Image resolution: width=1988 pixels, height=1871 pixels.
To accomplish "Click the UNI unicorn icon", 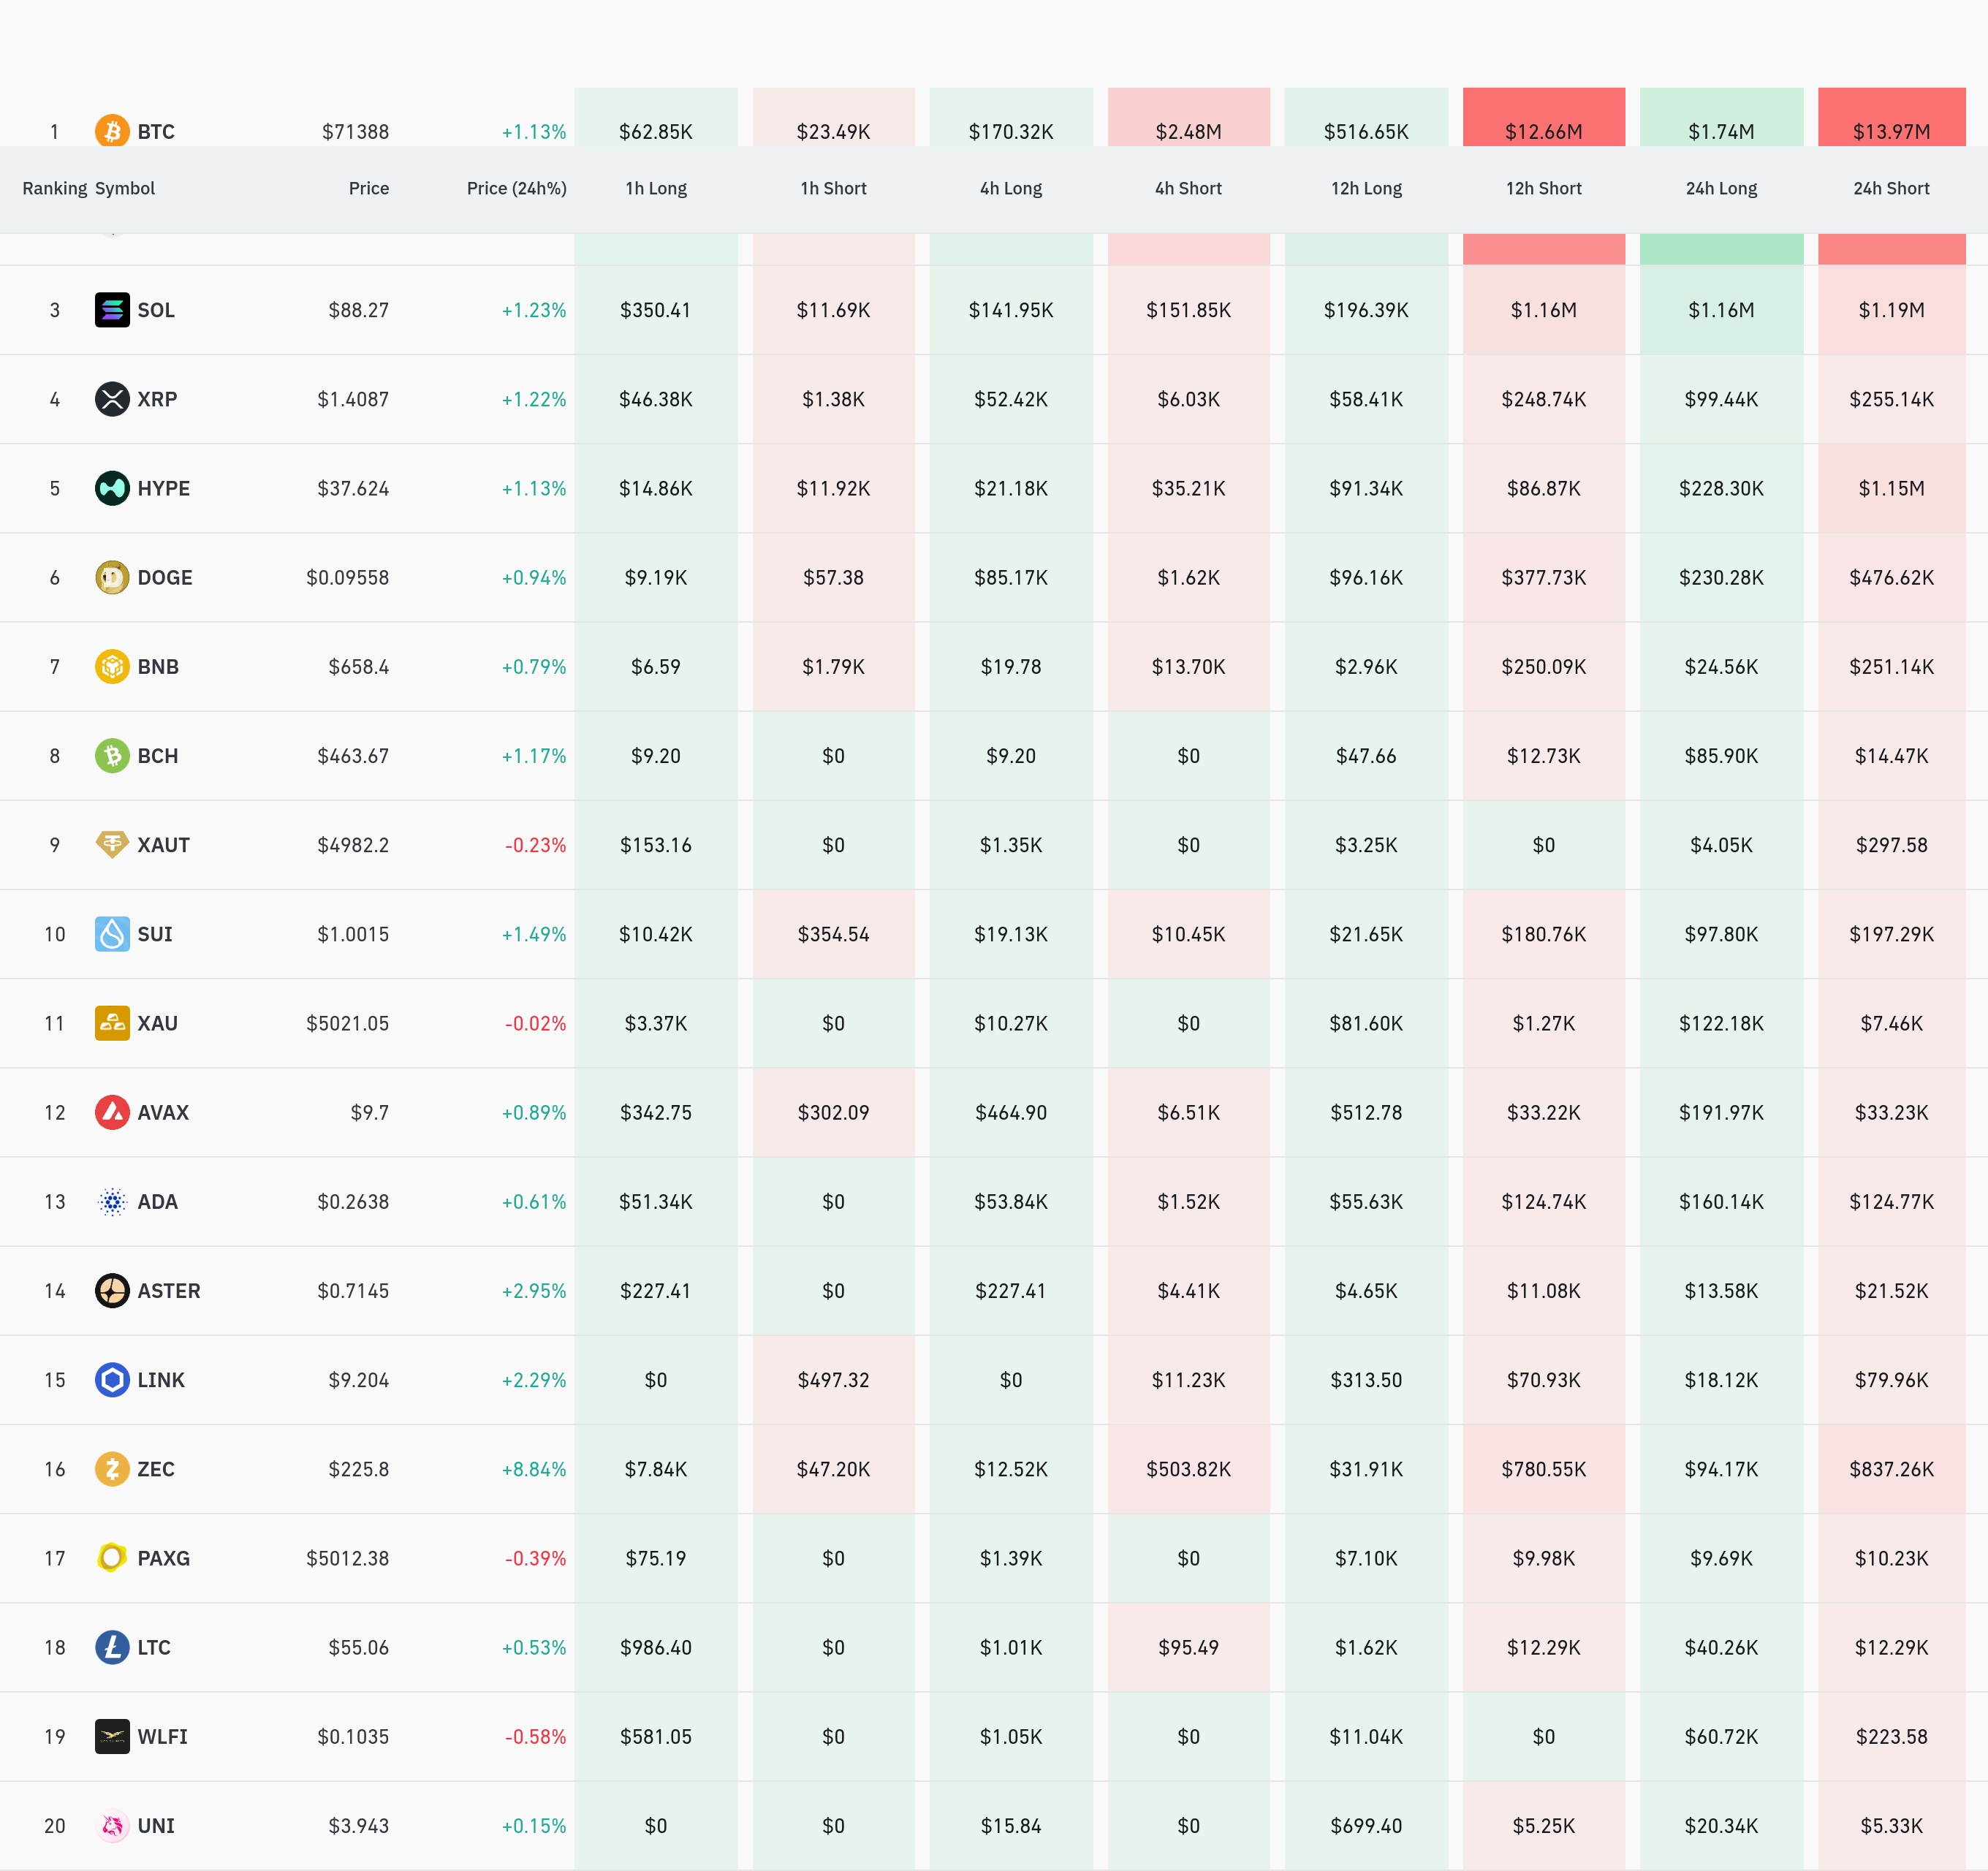I will point(112,1826).
